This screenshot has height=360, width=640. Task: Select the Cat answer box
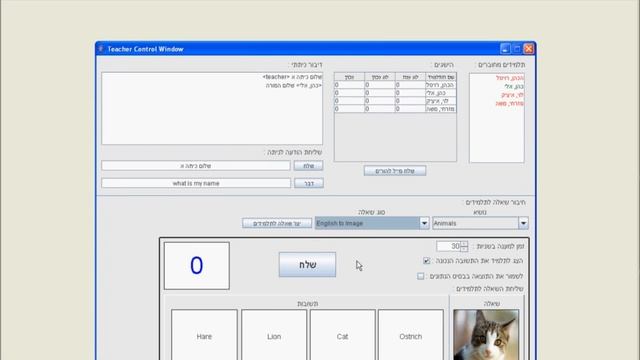[342, 336]
